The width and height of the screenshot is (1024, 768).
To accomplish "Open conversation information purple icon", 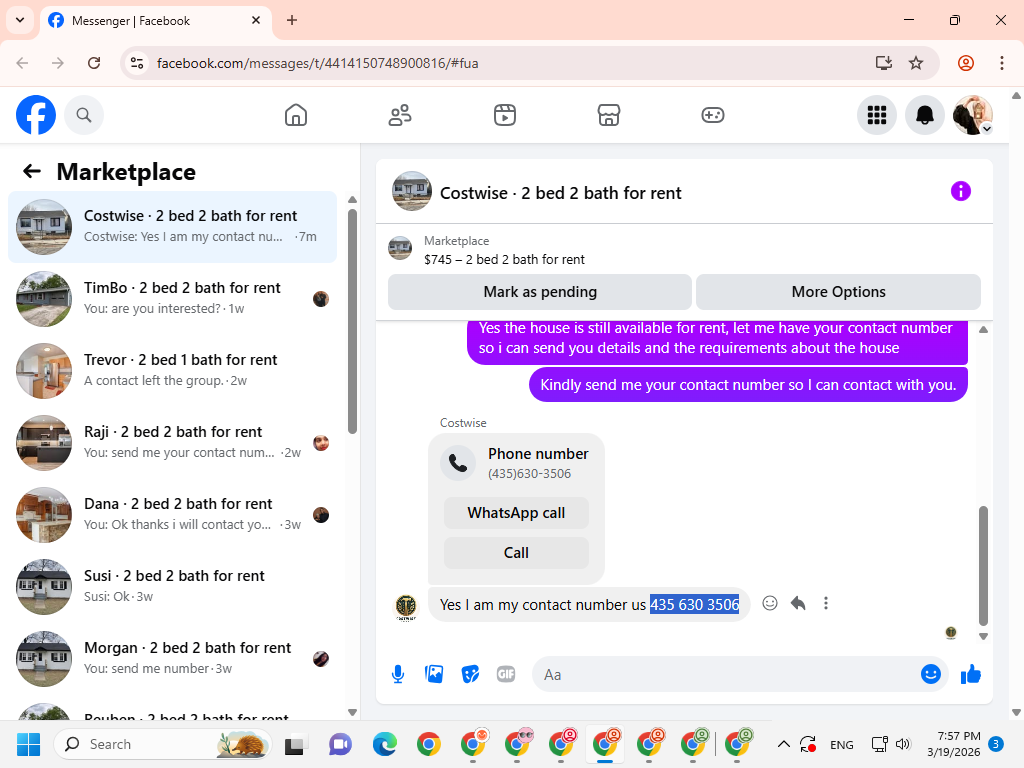I will 961,191.
